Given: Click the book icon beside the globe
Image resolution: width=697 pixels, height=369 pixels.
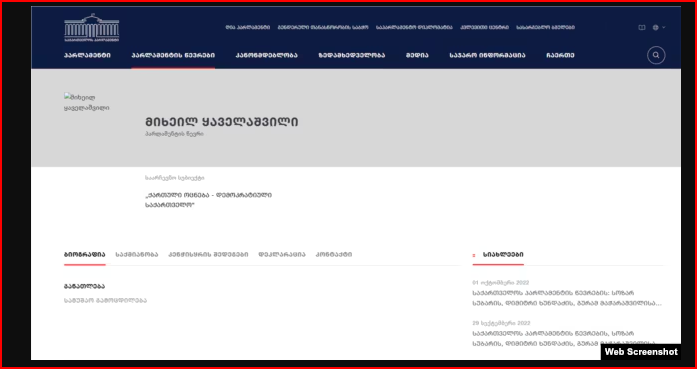Looking at the screenshot, I should [x=641, y=28].
